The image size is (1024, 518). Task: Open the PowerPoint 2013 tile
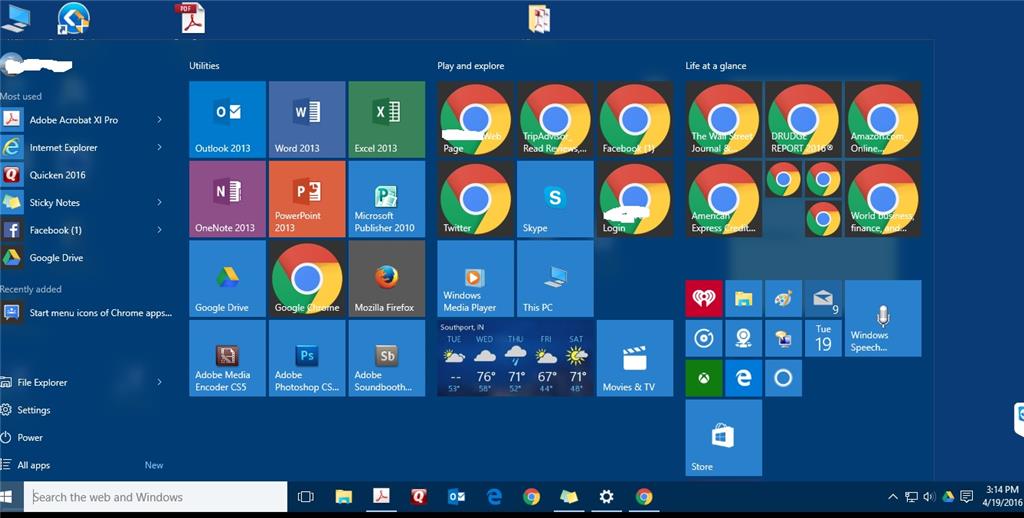(307, 199)
